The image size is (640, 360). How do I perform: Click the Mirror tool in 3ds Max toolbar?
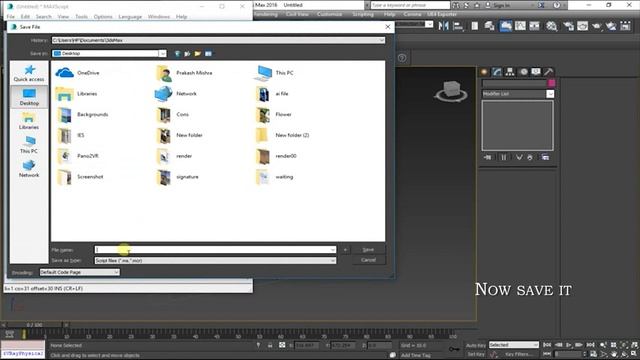(443, 26)
